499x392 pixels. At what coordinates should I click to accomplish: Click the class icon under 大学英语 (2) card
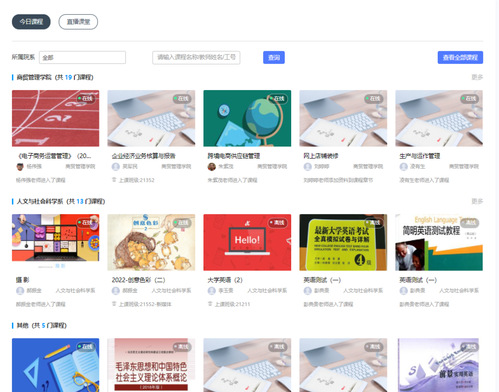(210, 304)
